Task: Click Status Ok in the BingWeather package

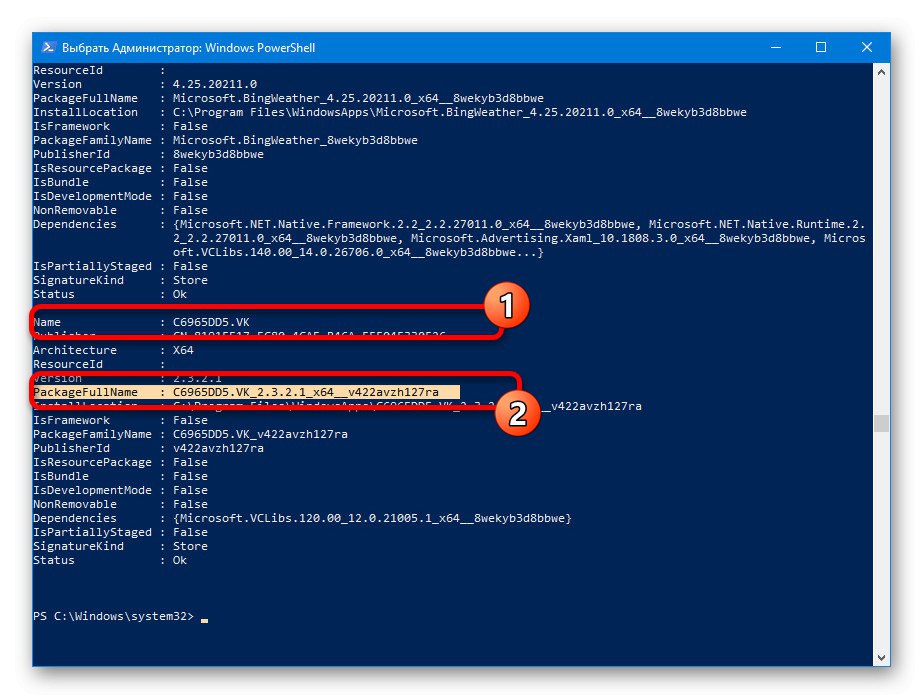Action: pyautogui.click(x=180, y=294)
